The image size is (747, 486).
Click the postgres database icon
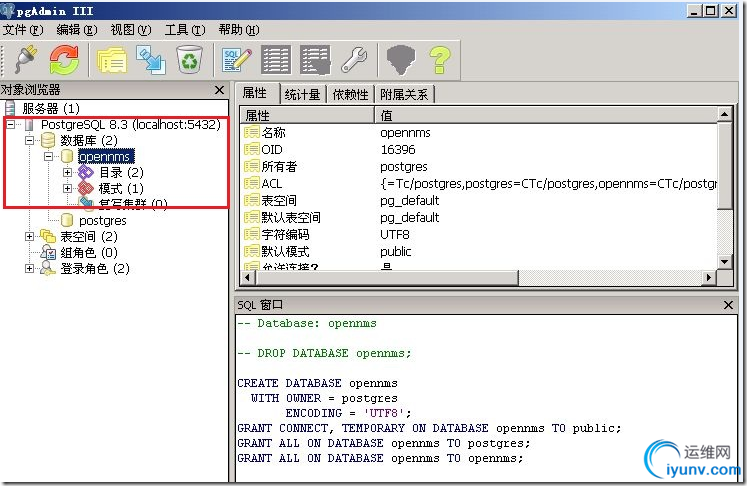(67, 220)
